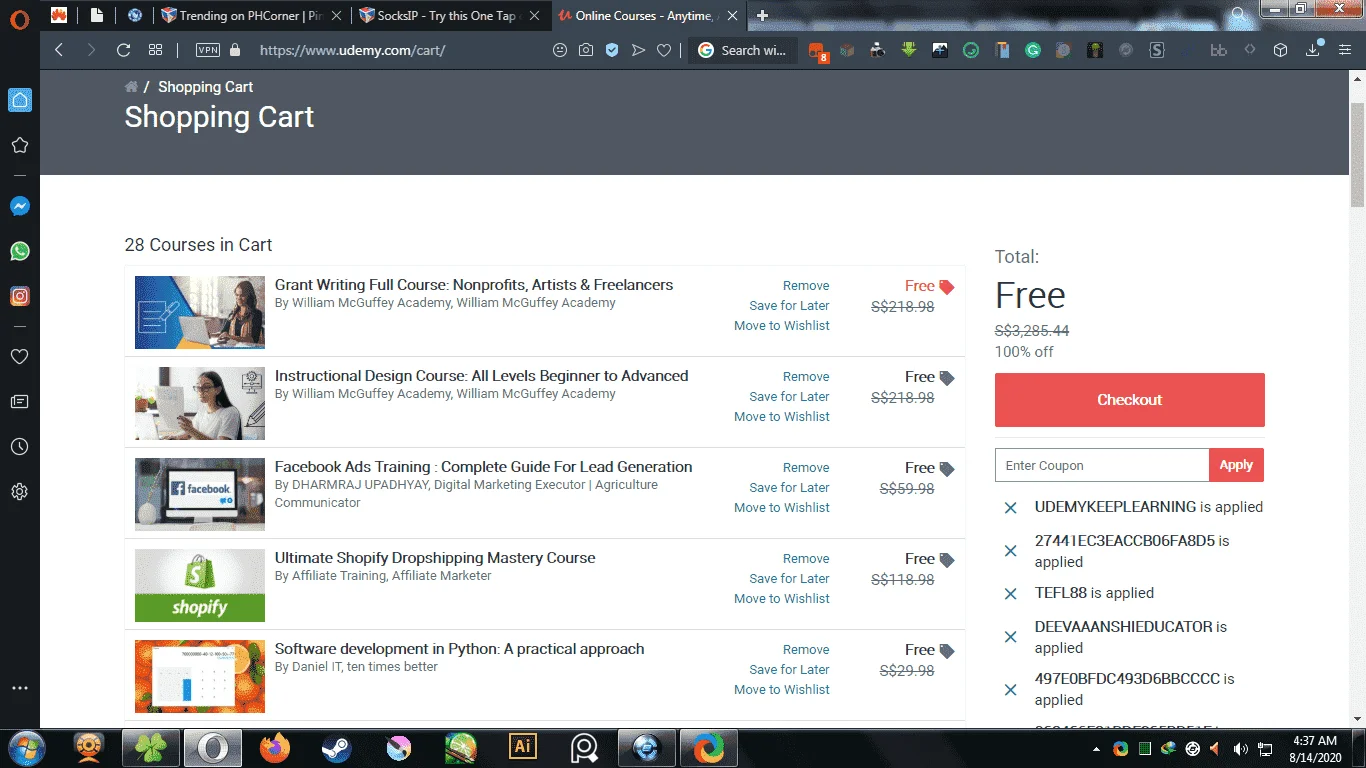Reload the page with the refresh icon
This screenshot has height=768, width=1366.
pyautogui.click(x=124, y=50)
